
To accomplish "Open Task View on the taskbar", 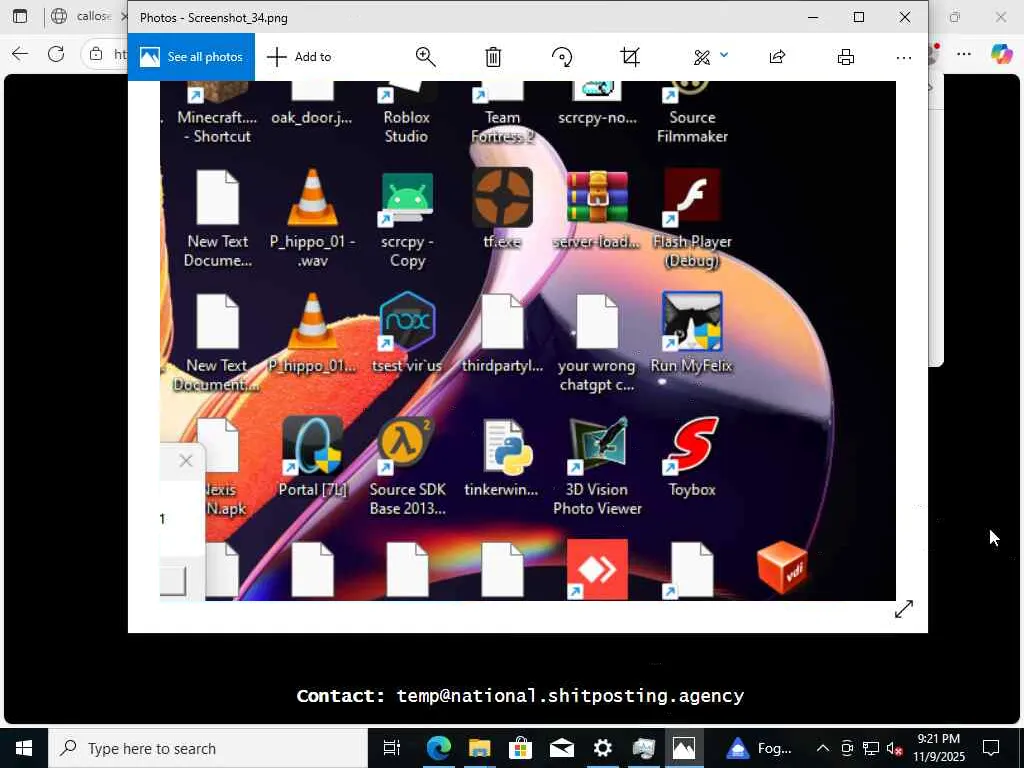I will pyautogui.click(x=392, y=748).
